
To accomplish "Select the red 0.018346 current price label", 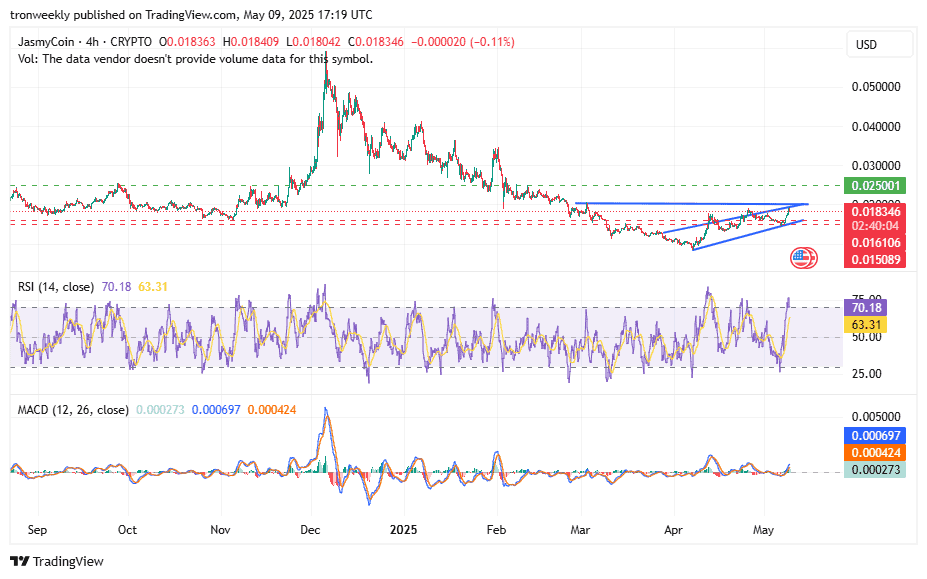I will click(874, 212).
